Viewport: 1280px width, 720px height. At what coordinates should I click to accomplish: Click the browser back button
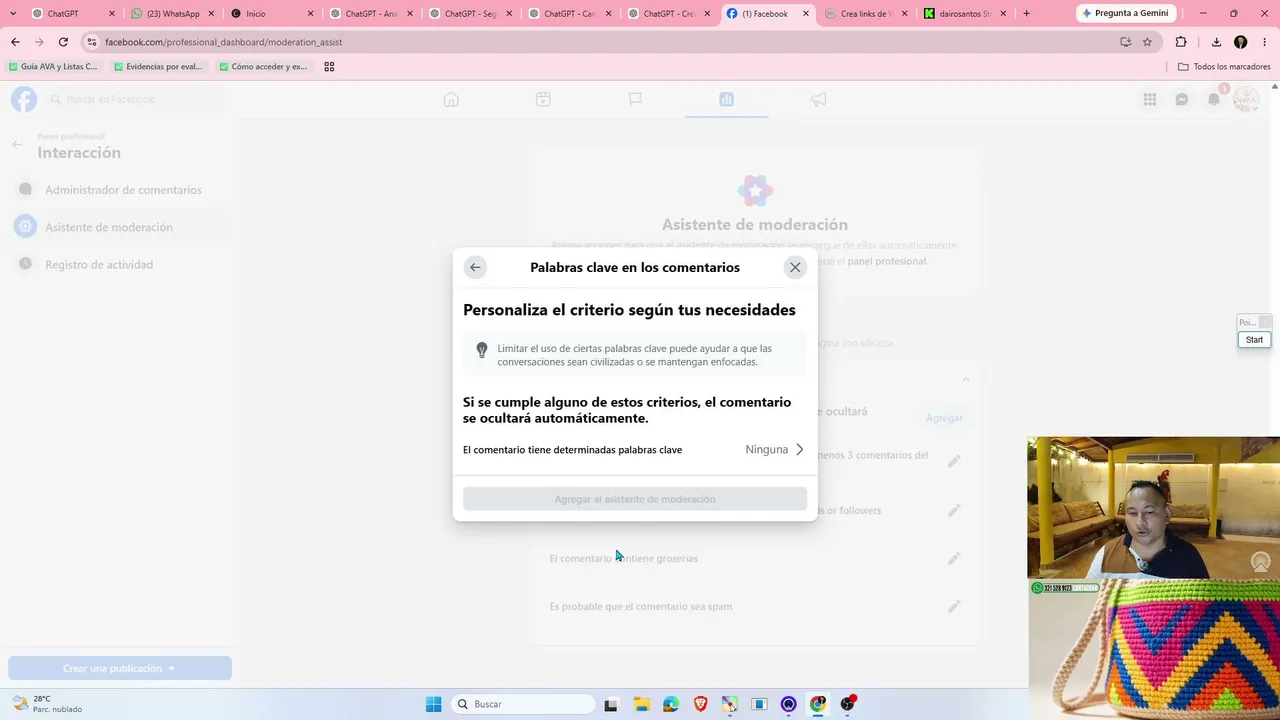pos(15,42)
